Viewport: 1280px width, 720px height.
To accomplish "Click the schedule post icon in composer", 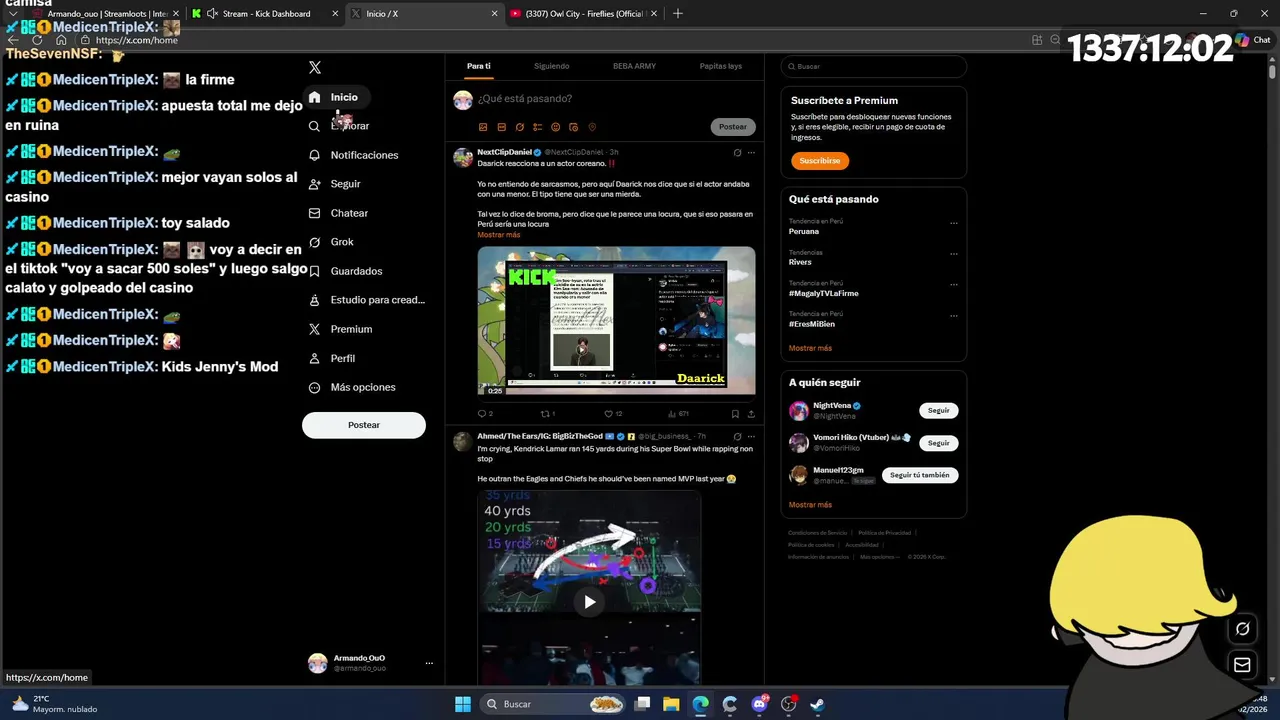I will 573,127.
